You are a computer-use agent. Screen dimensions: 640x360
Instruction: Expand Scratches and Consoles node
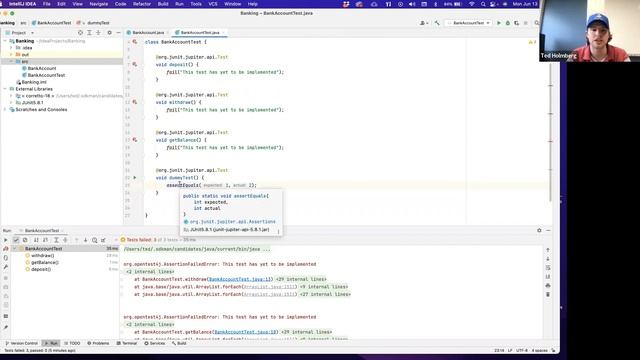click(x=5, y=109)
